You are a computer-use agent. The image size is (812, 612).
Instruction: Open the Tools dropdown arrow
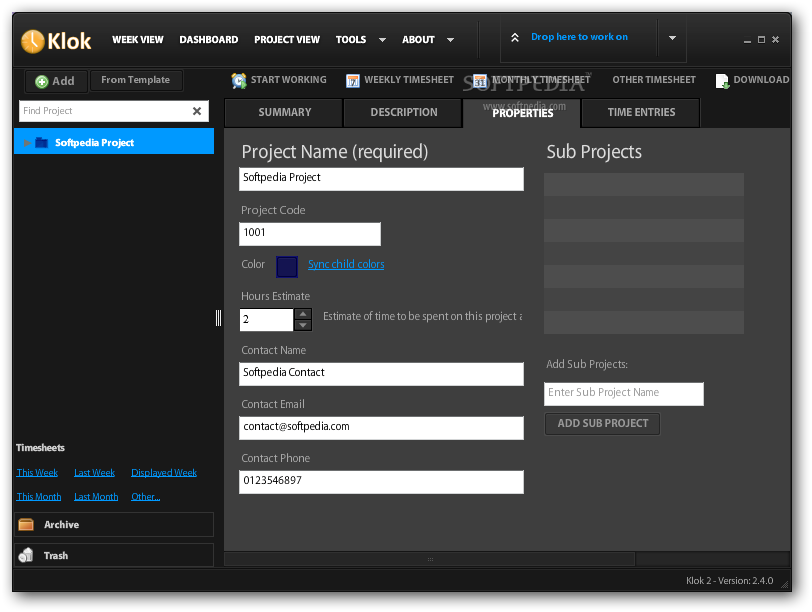coord(382,40)
